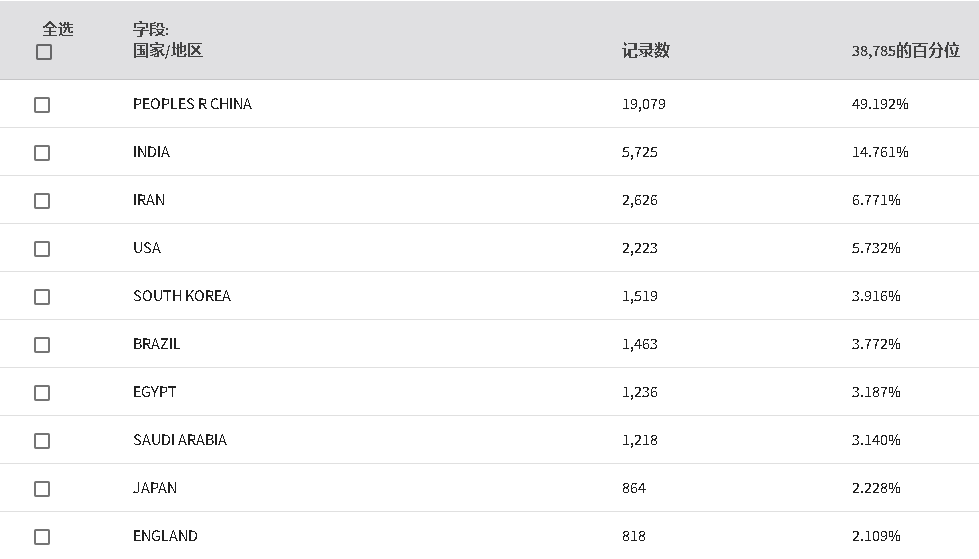Image resolution: width=979 pixels, height=559 pixels.
Task: Click the 5,725 record count for India
Action: 639,152
